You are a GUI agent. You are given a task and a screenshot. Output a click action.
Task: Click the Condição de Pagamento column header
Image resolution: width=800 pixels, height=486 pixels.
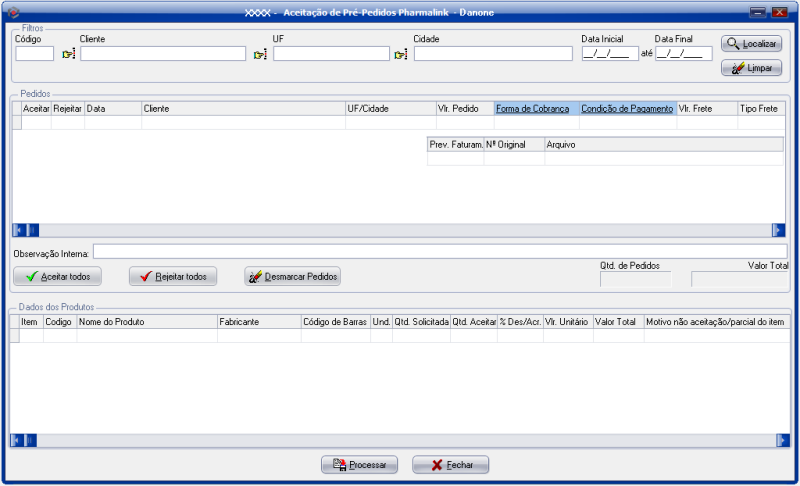tap(627, 108)
